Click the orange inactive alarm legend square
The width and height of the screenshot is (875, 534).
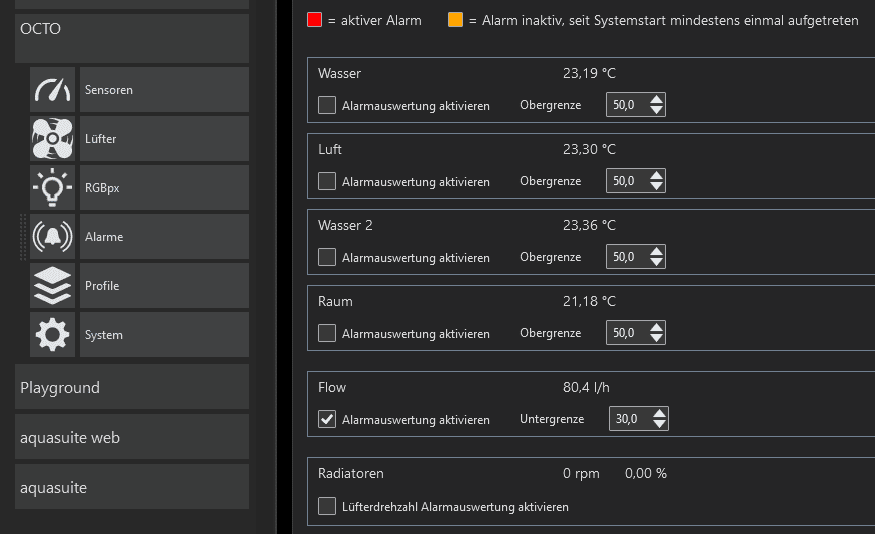coord(455,20)
